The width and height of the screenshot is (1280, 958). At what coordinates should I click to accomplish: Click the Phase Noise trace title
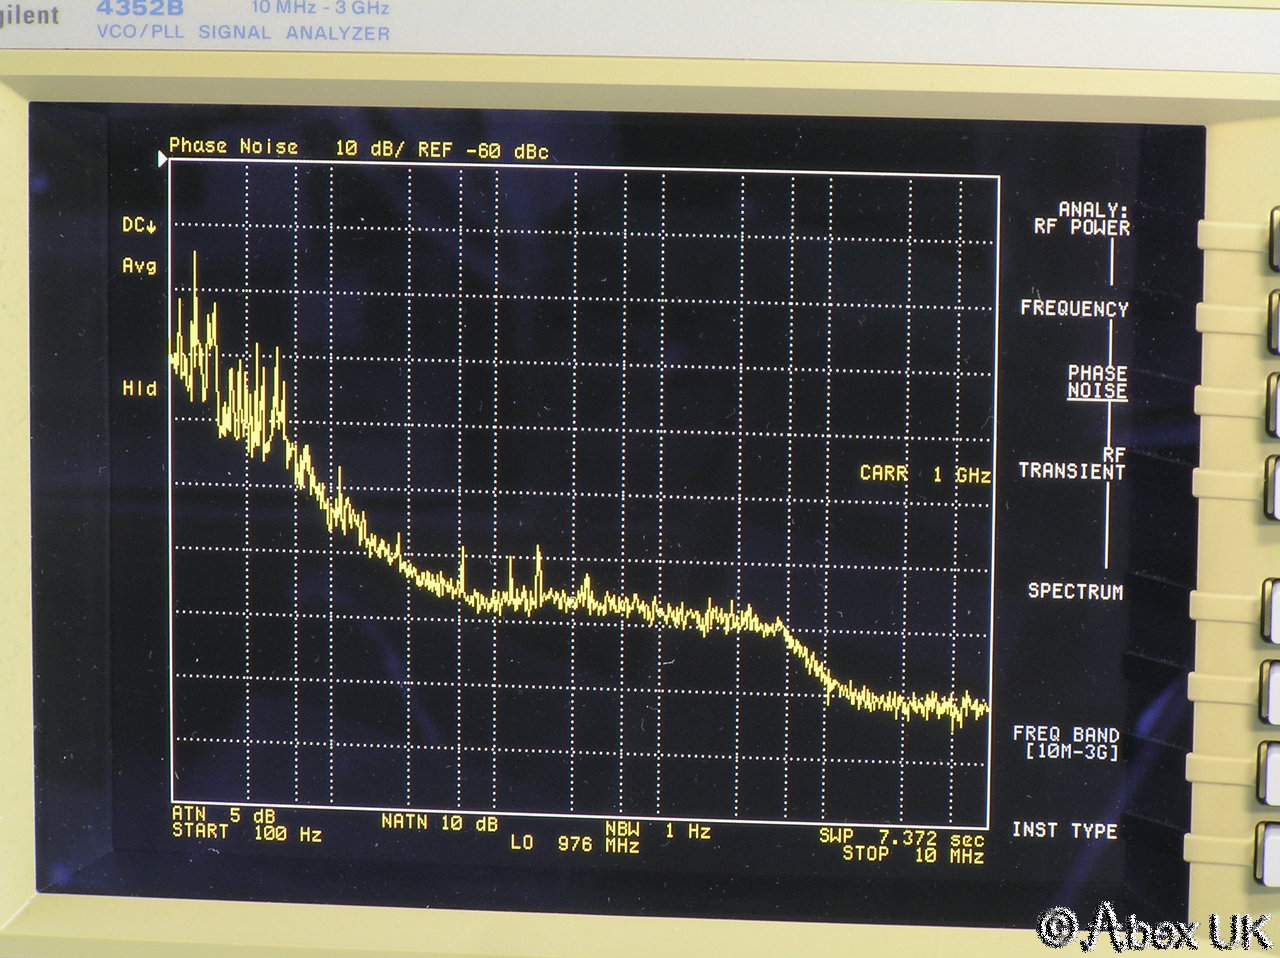[233, 146]
